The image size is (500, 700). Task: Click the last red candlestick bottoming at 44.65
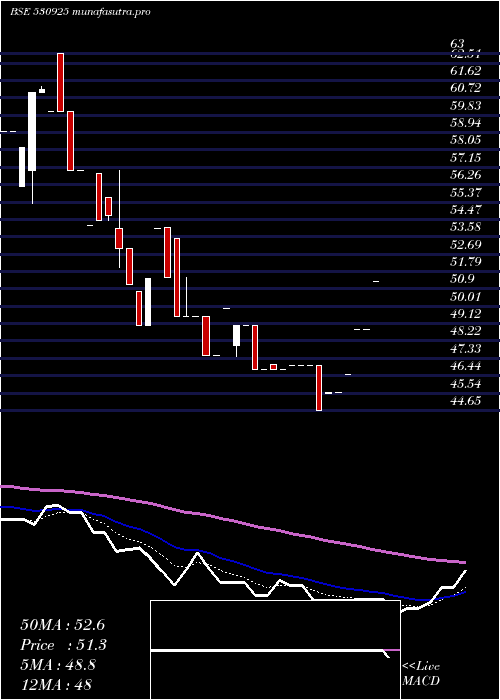tap(319, 388)
